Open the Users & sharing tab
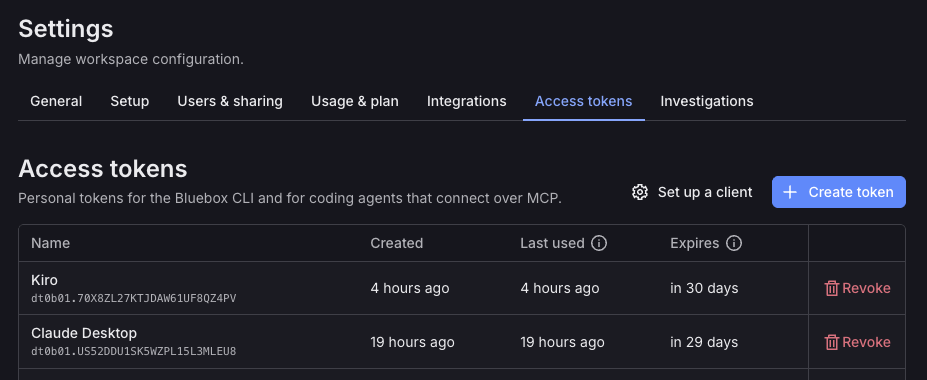 230,102
